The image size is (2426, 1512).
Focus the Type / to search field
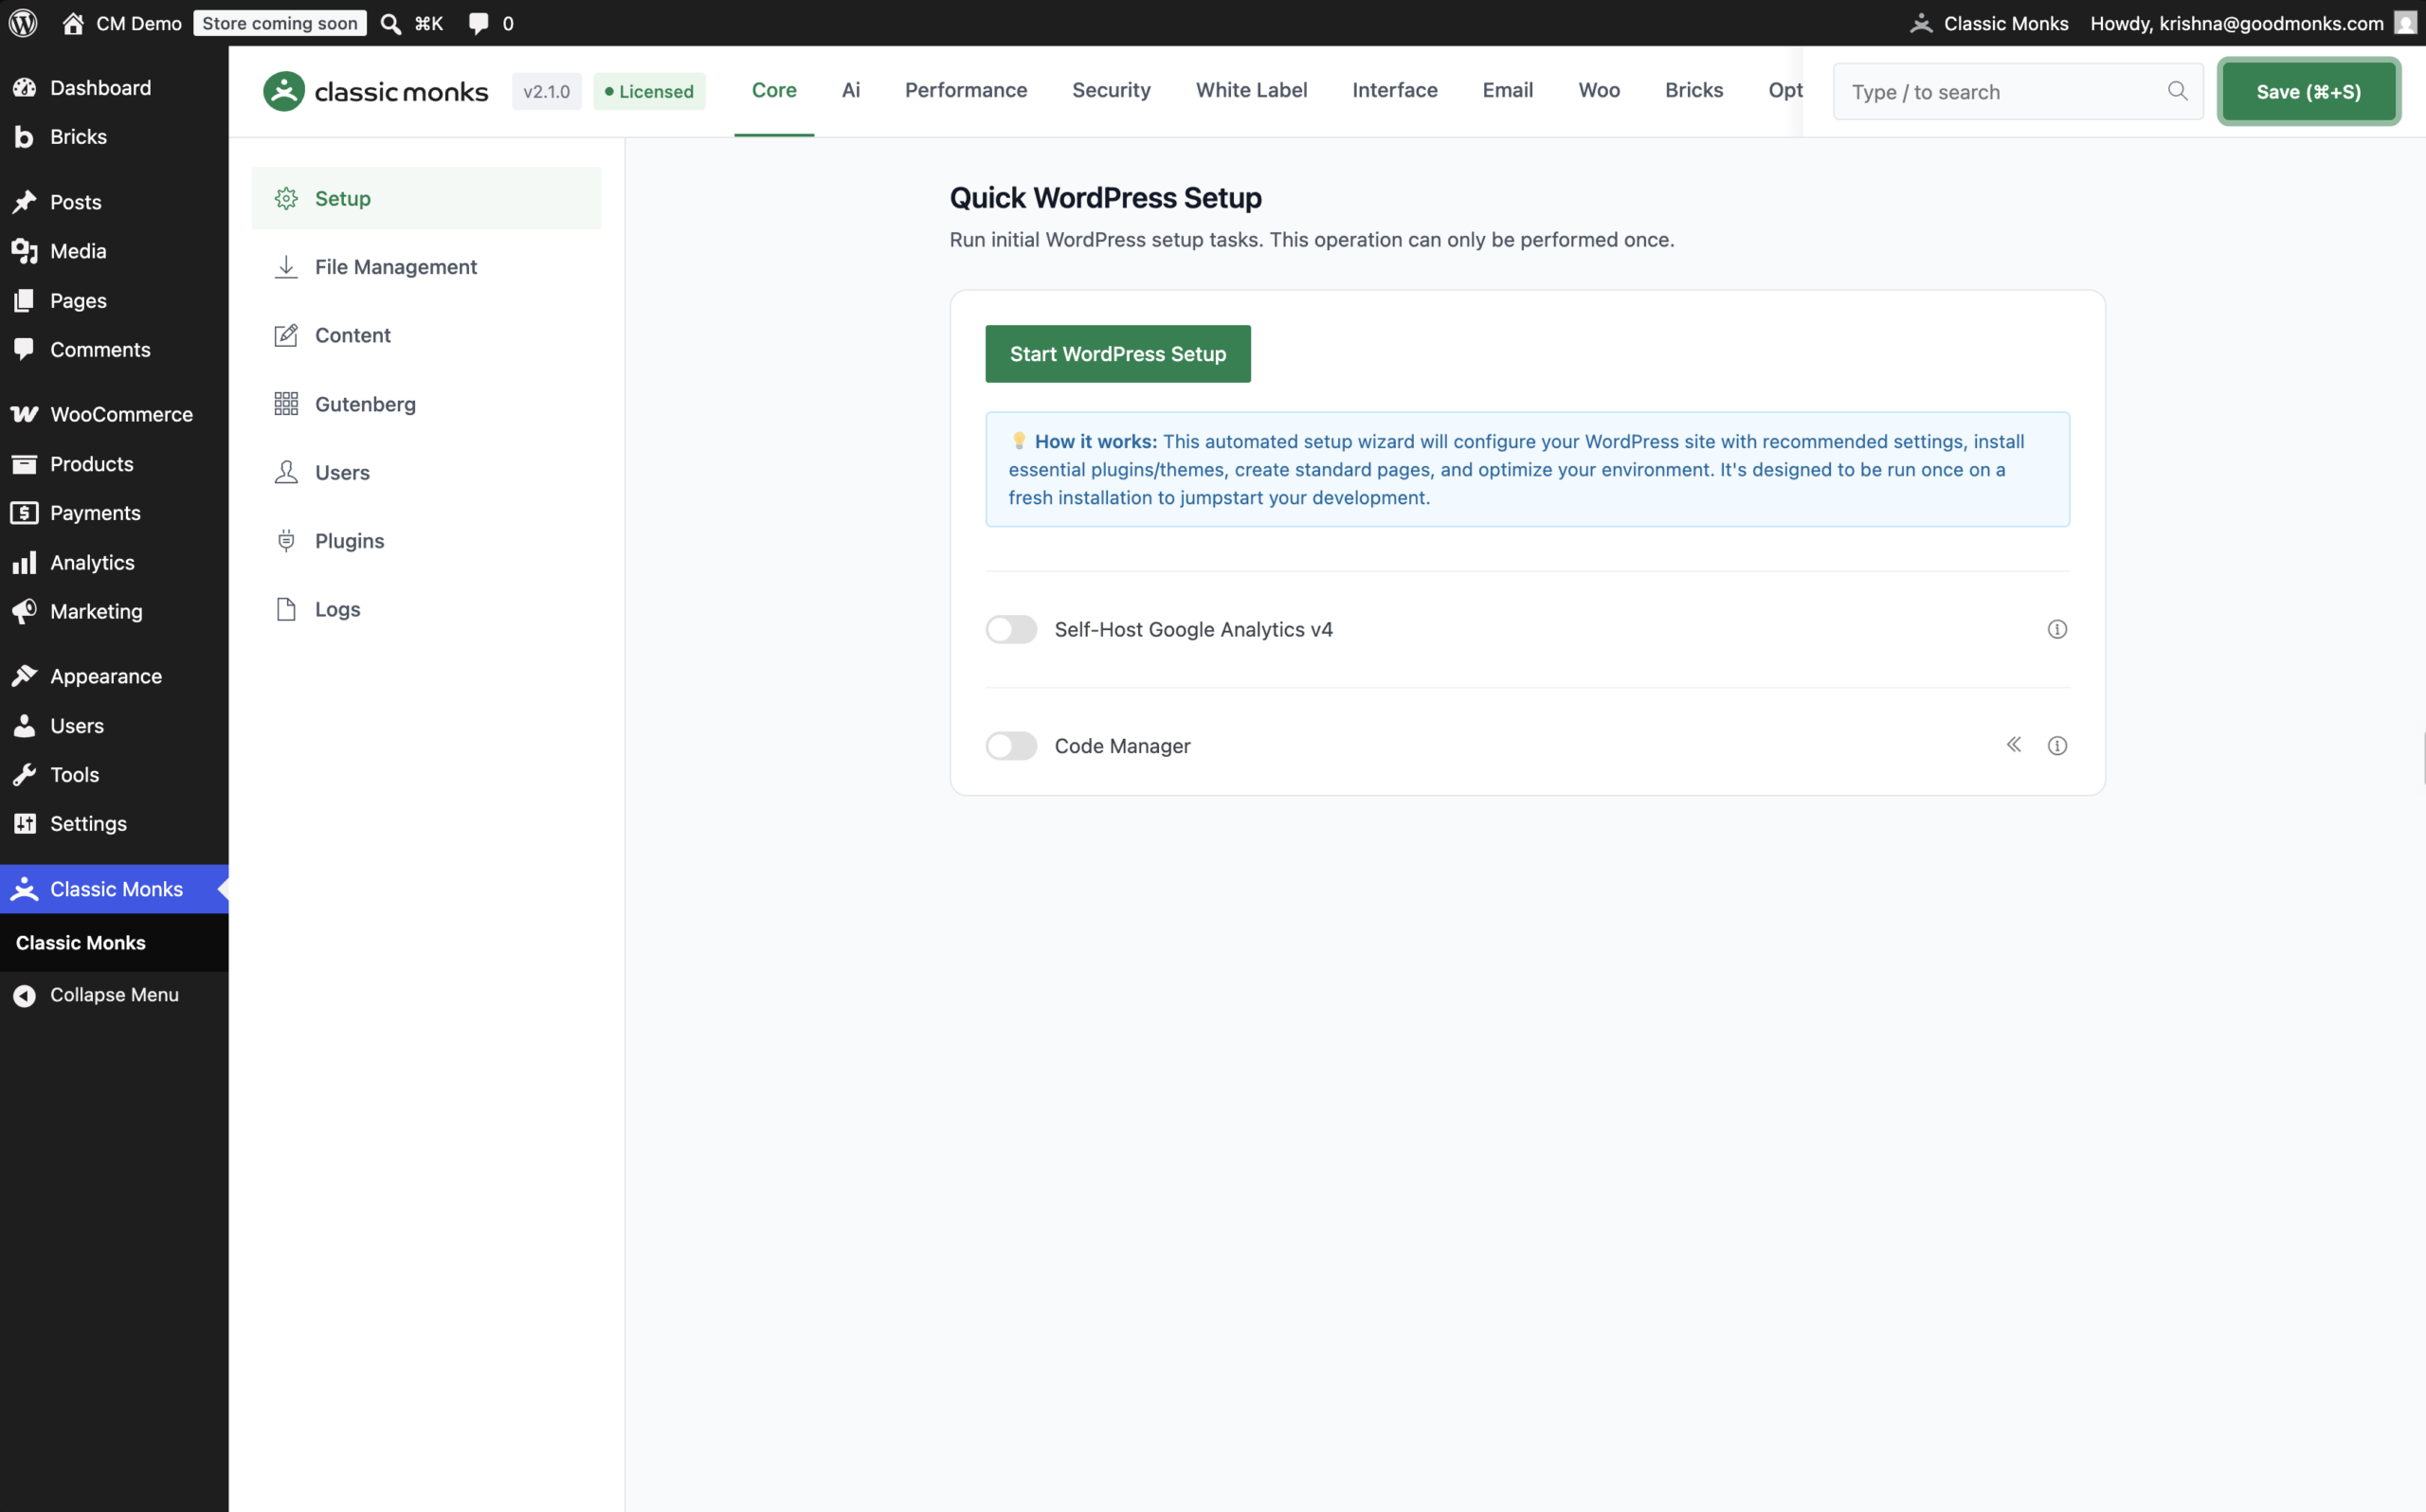click(2017, 91)
